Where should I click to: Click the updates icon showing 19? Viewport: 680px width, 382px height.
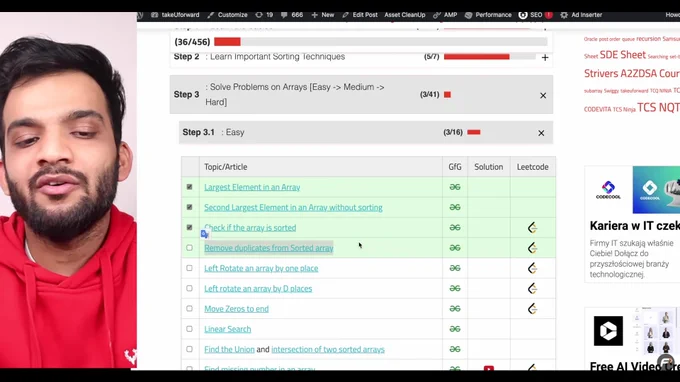coord(259,15)
